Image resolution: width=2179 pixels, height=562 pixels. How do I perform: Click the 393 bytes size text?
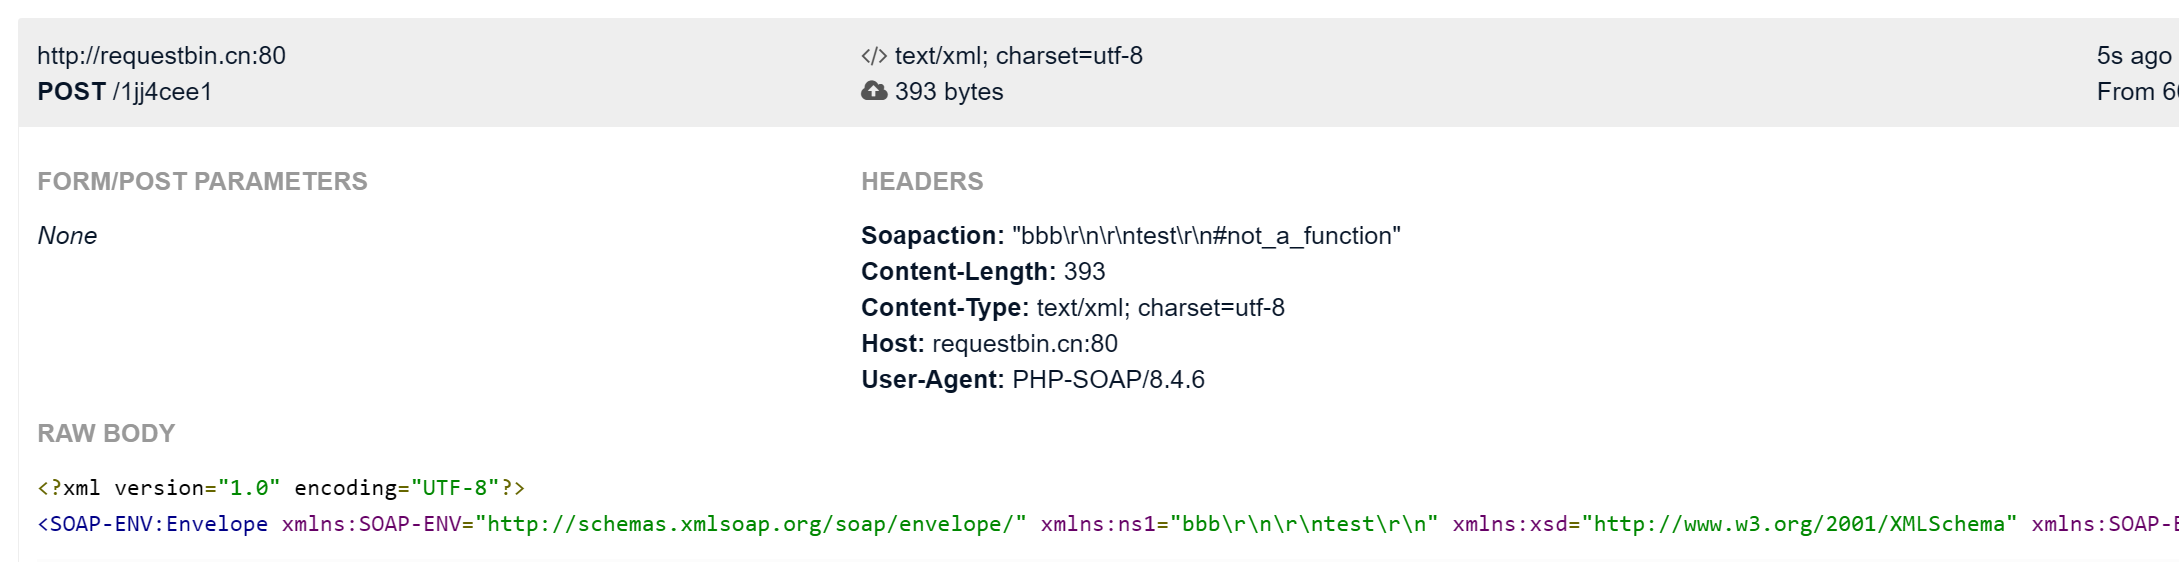click(948, 92)
